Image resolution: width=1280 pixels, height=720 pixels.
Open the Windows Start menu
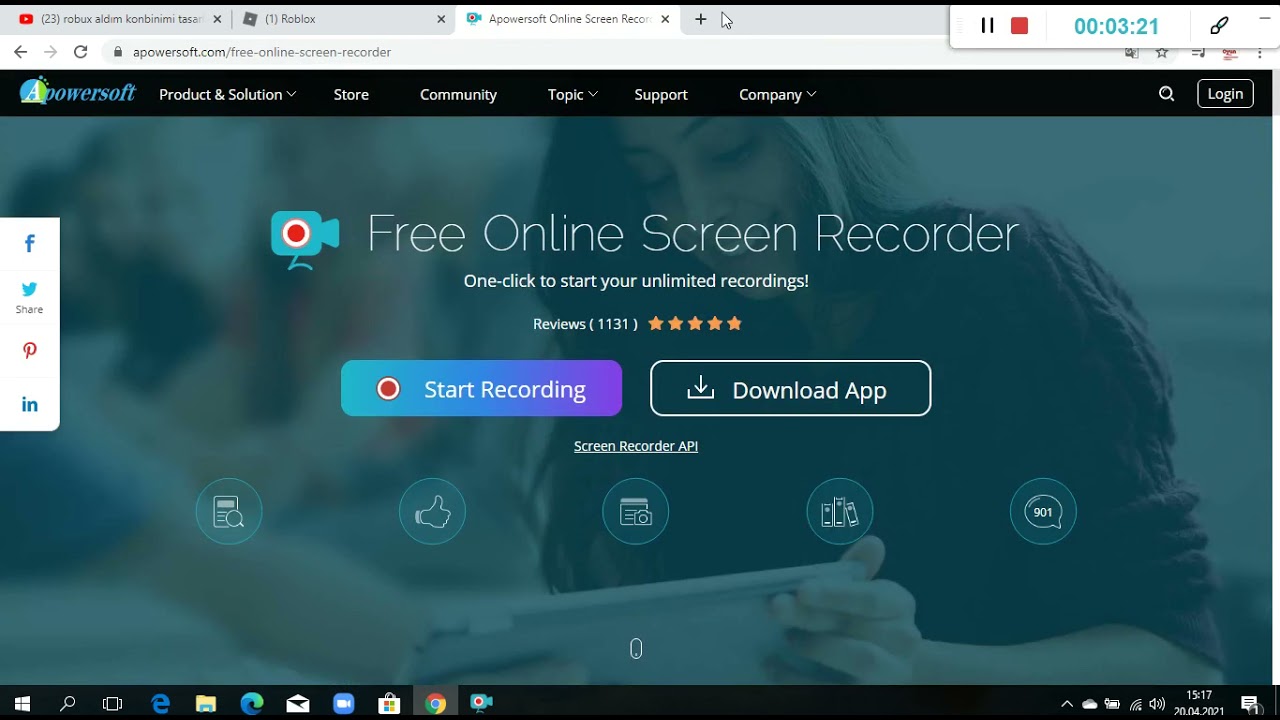click(x=22, y=703)
